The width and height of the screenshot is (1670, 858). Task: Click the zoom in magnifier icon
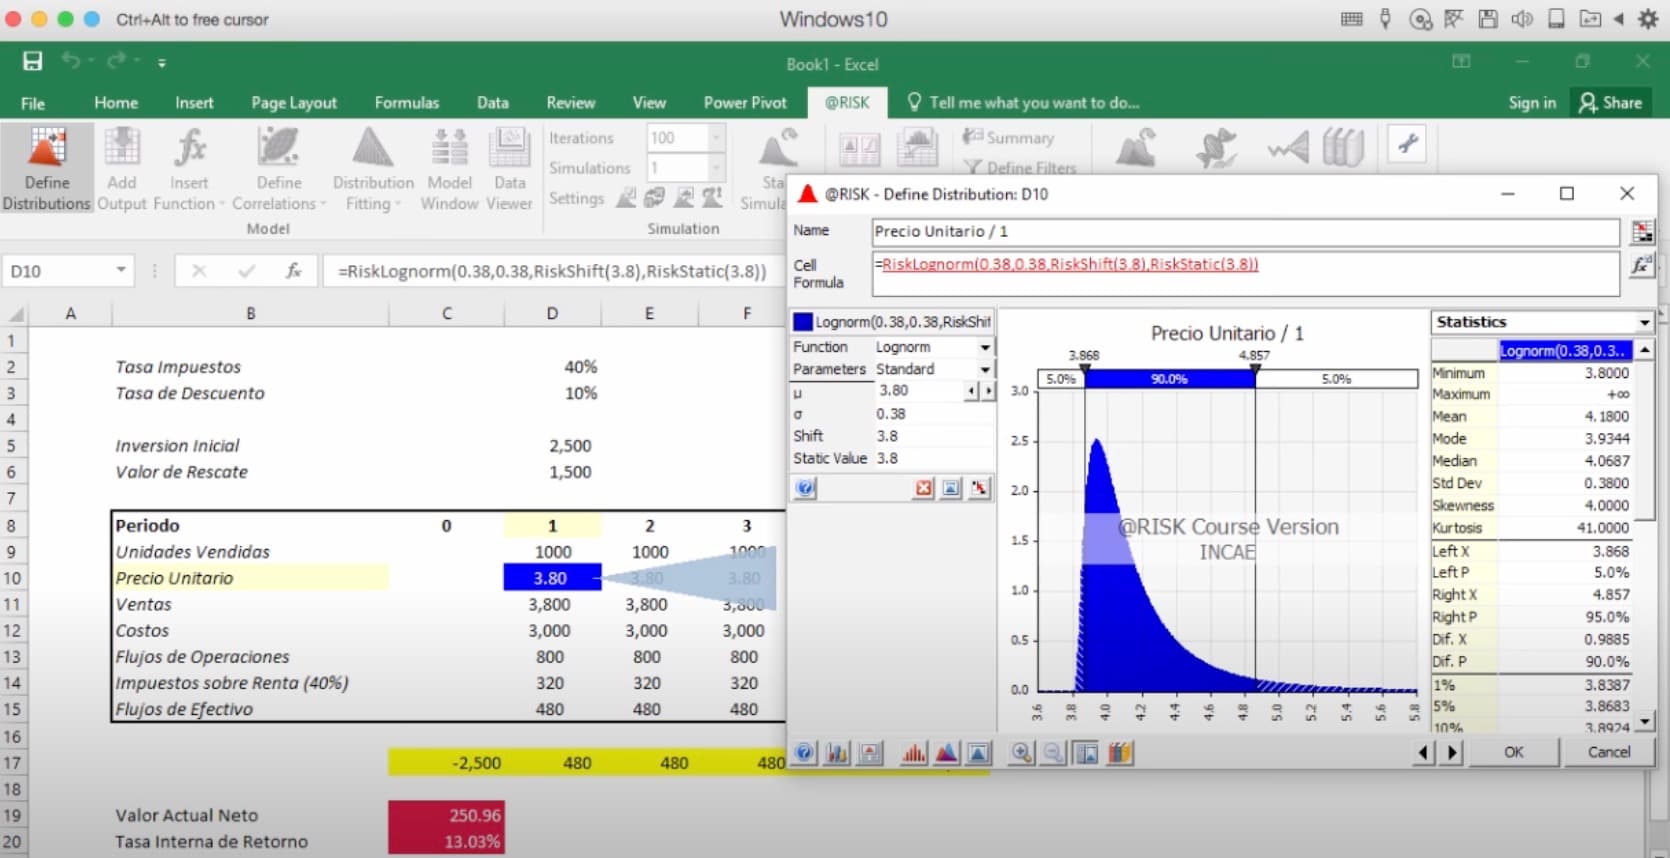click(1021, 753)
